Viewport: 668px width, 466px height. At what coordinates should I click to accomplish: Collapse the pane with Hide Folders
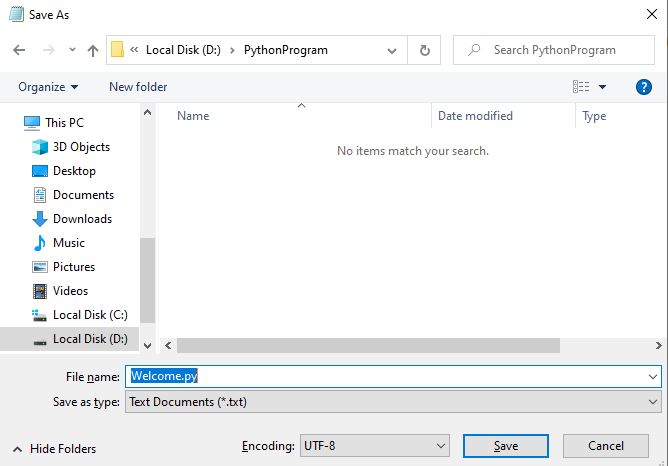(55, 449)
